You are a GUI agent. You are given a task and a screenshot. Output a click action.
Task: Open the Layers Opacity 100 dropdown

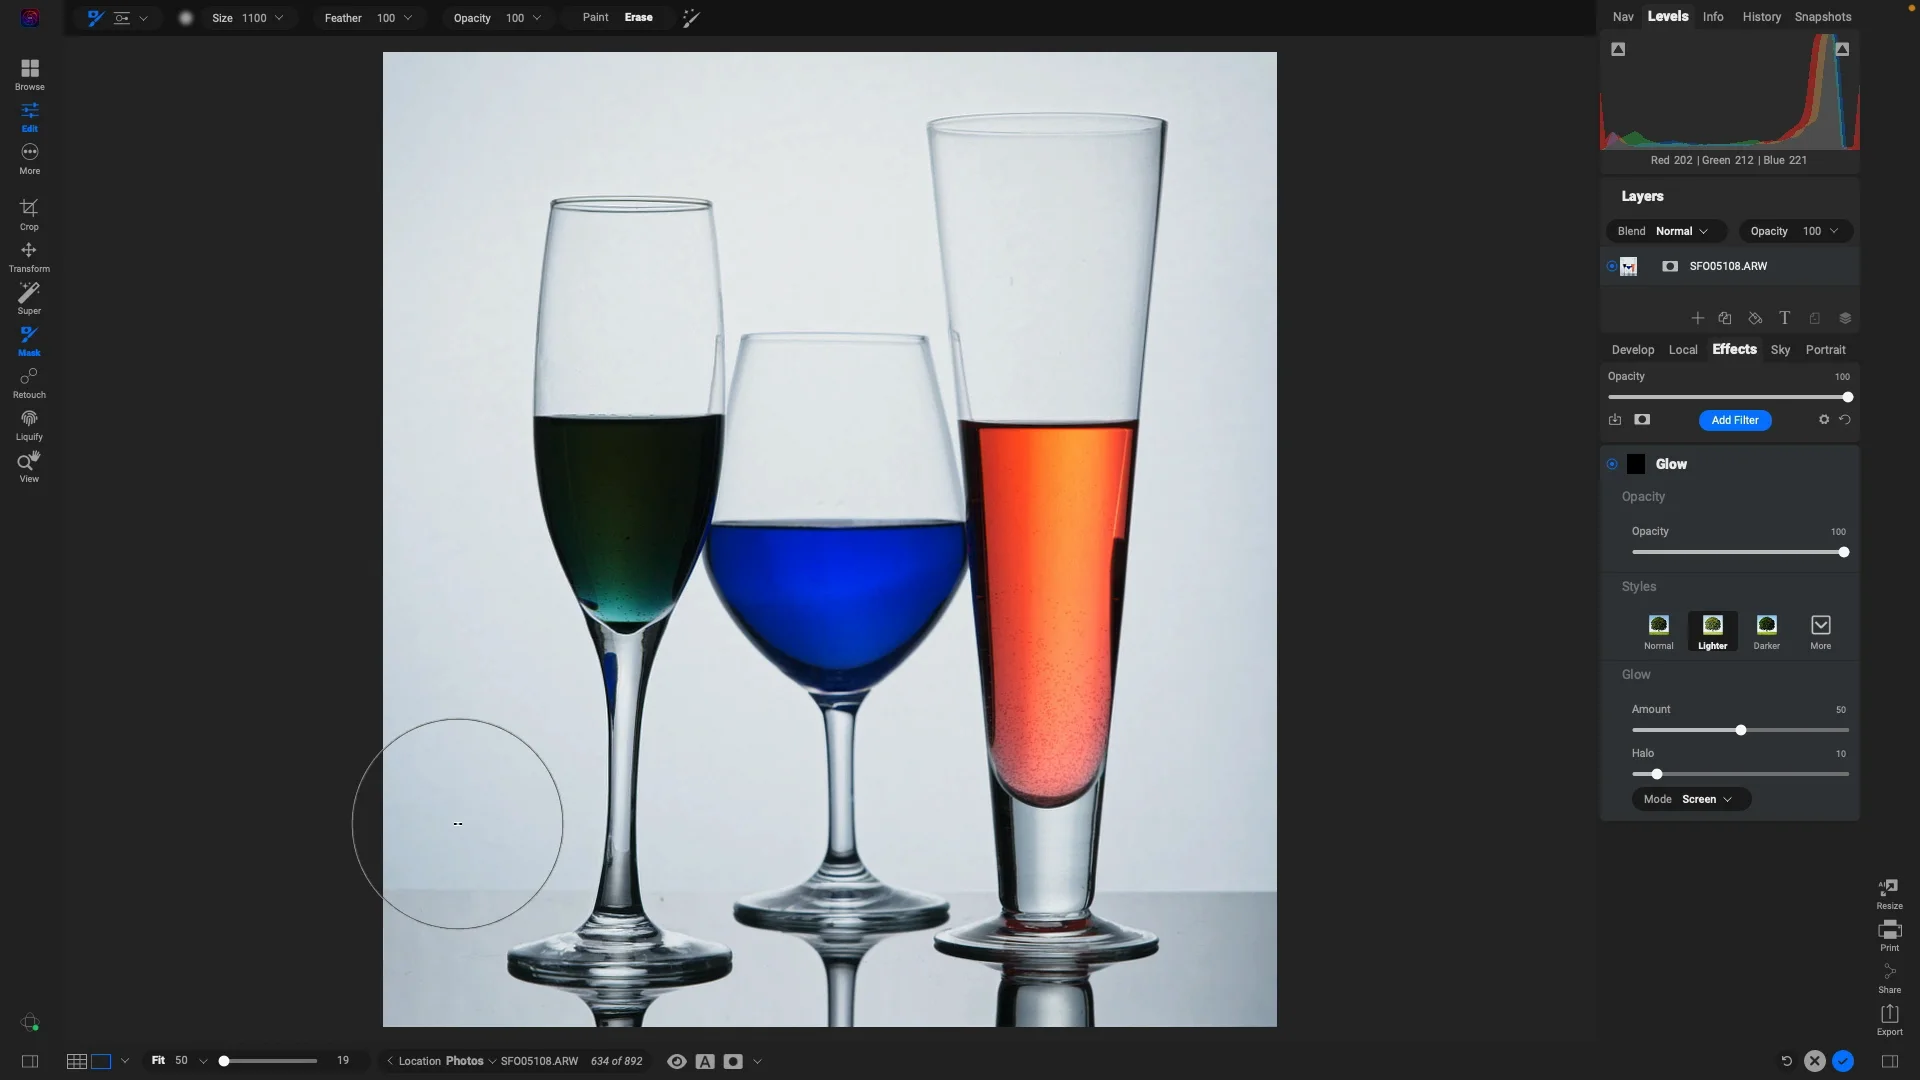pos(1795,231)
